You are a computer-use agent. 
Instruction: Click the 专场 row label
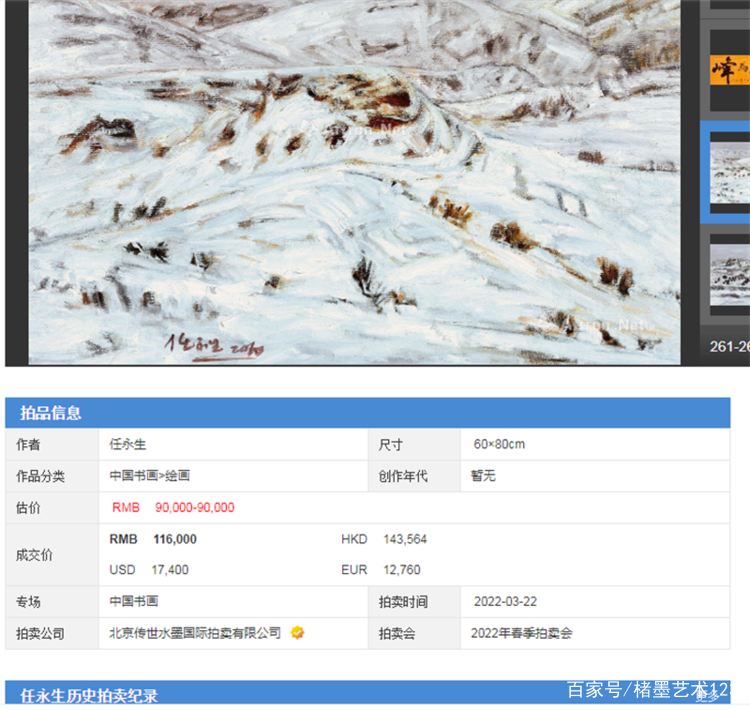click(28, 602)
